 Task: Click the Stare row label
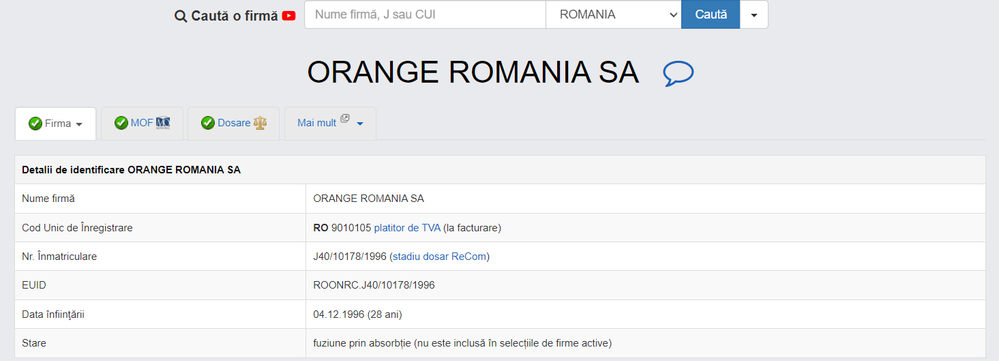[34, 343]
